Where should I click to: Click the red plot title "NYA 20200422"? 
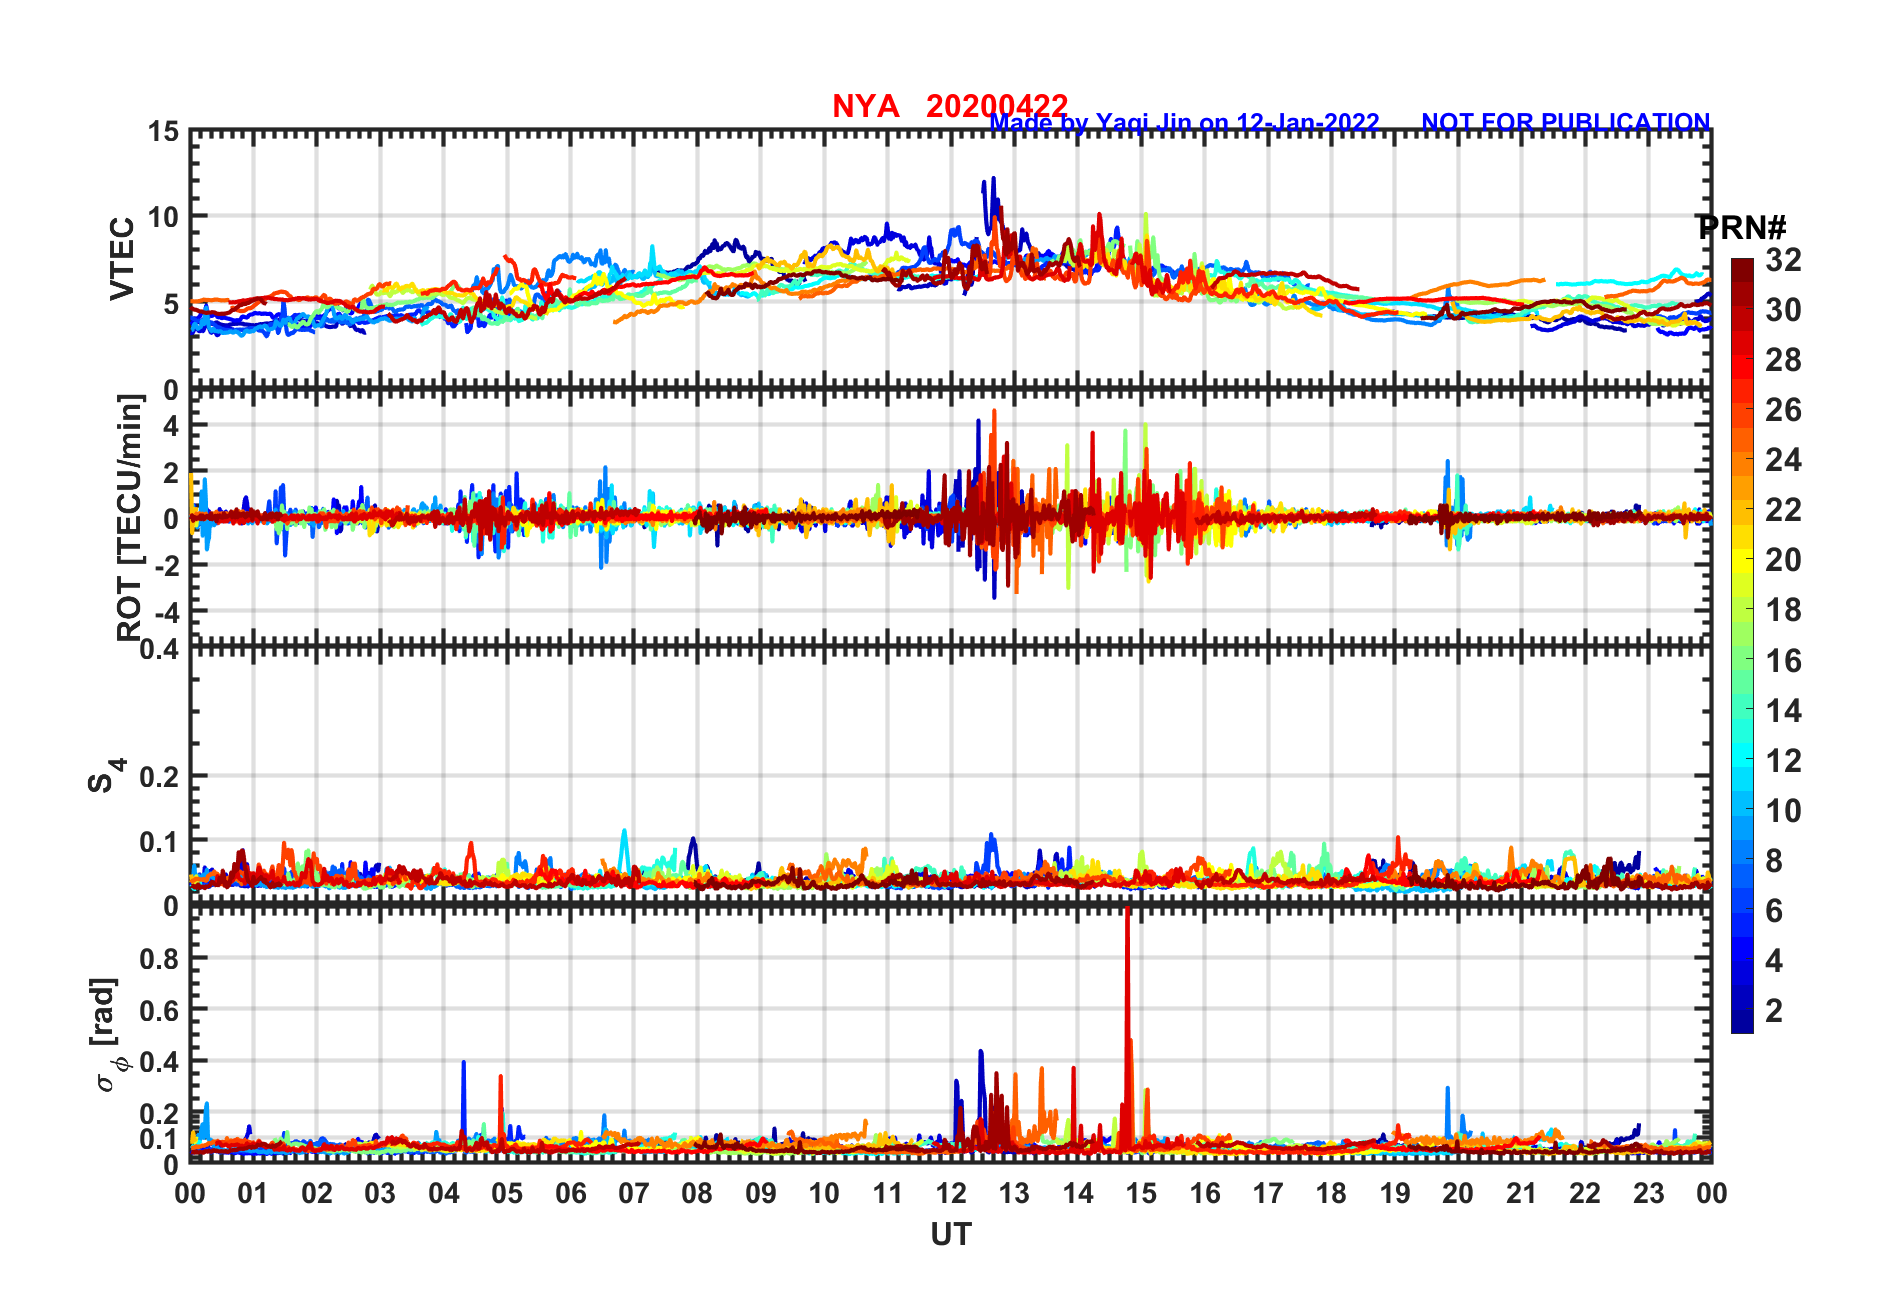[x=950, y=105]
